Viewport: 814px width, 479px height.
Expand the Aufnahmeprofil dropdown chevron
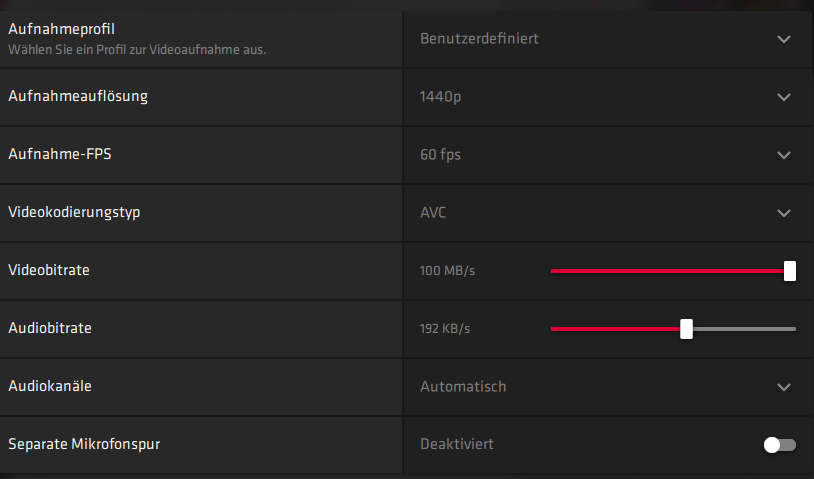pyautogui.click(x=784, y=39)
